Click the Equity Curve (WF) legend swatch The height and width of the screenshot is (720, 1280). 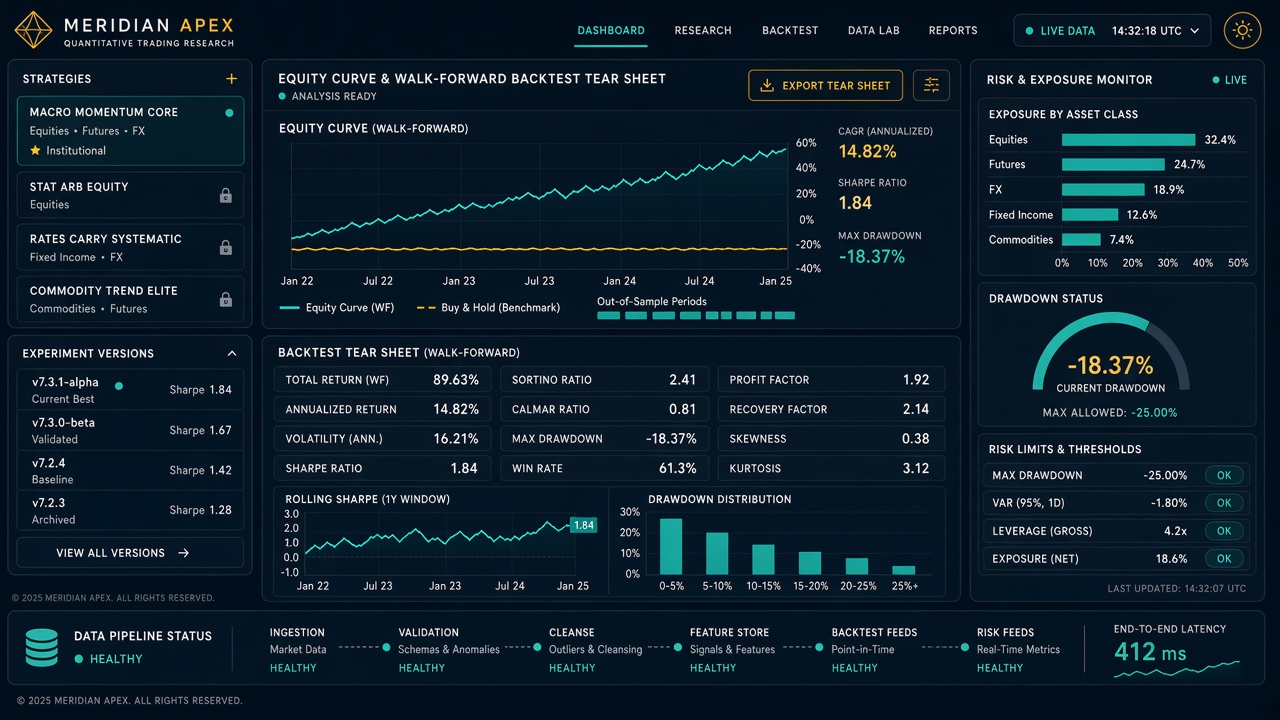pos(290,308)
